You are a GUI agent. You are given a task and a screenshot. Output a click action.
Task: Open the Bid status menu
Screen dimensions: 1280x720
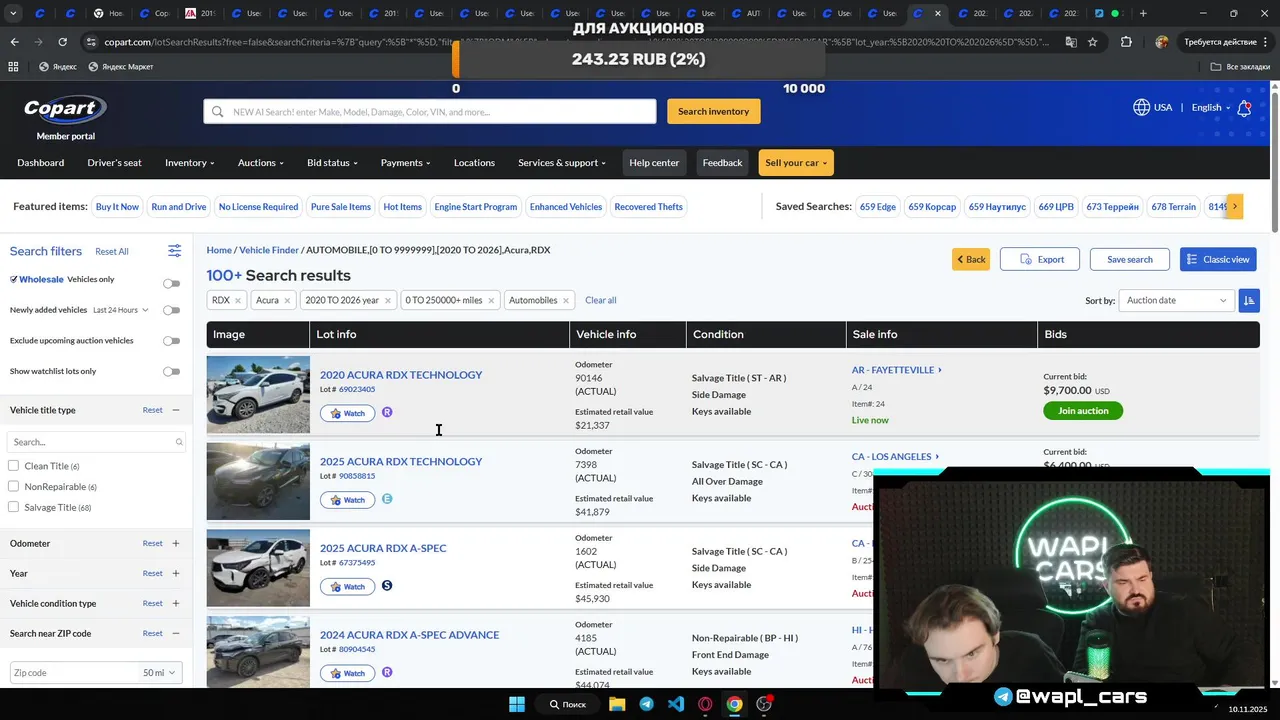pyautogui.click(x=332, y=163)
